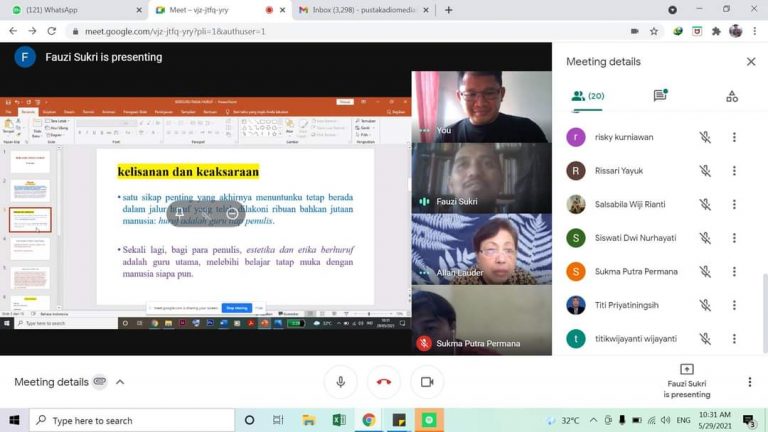Image resolution: width=768 pixels, height=432 pixels.
Task: Open Task View on the taskbar
Action: pyautogui.click(x=278, y=420)
